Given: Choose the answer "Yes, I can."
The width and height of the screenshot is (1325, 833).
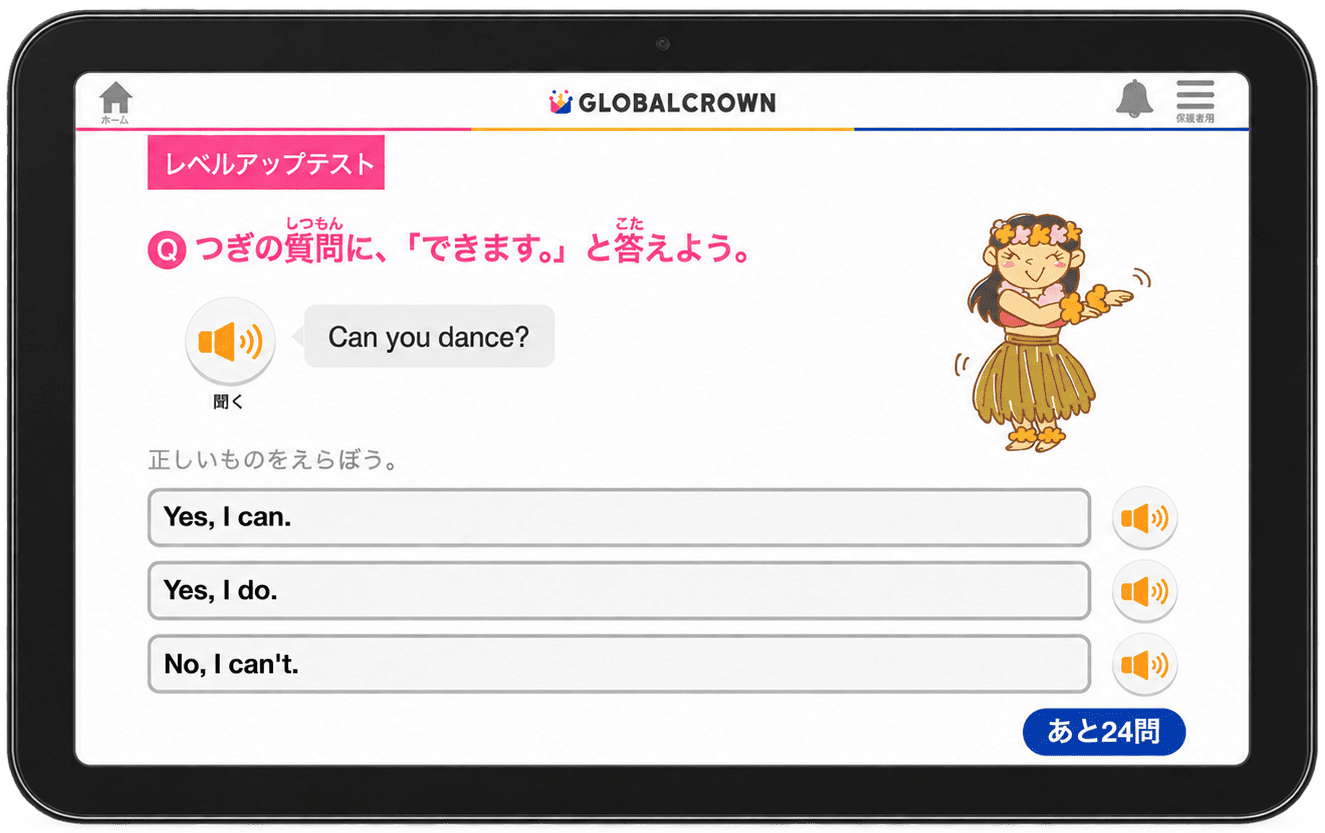Looking at the screenshot, I should coord(619,518).
